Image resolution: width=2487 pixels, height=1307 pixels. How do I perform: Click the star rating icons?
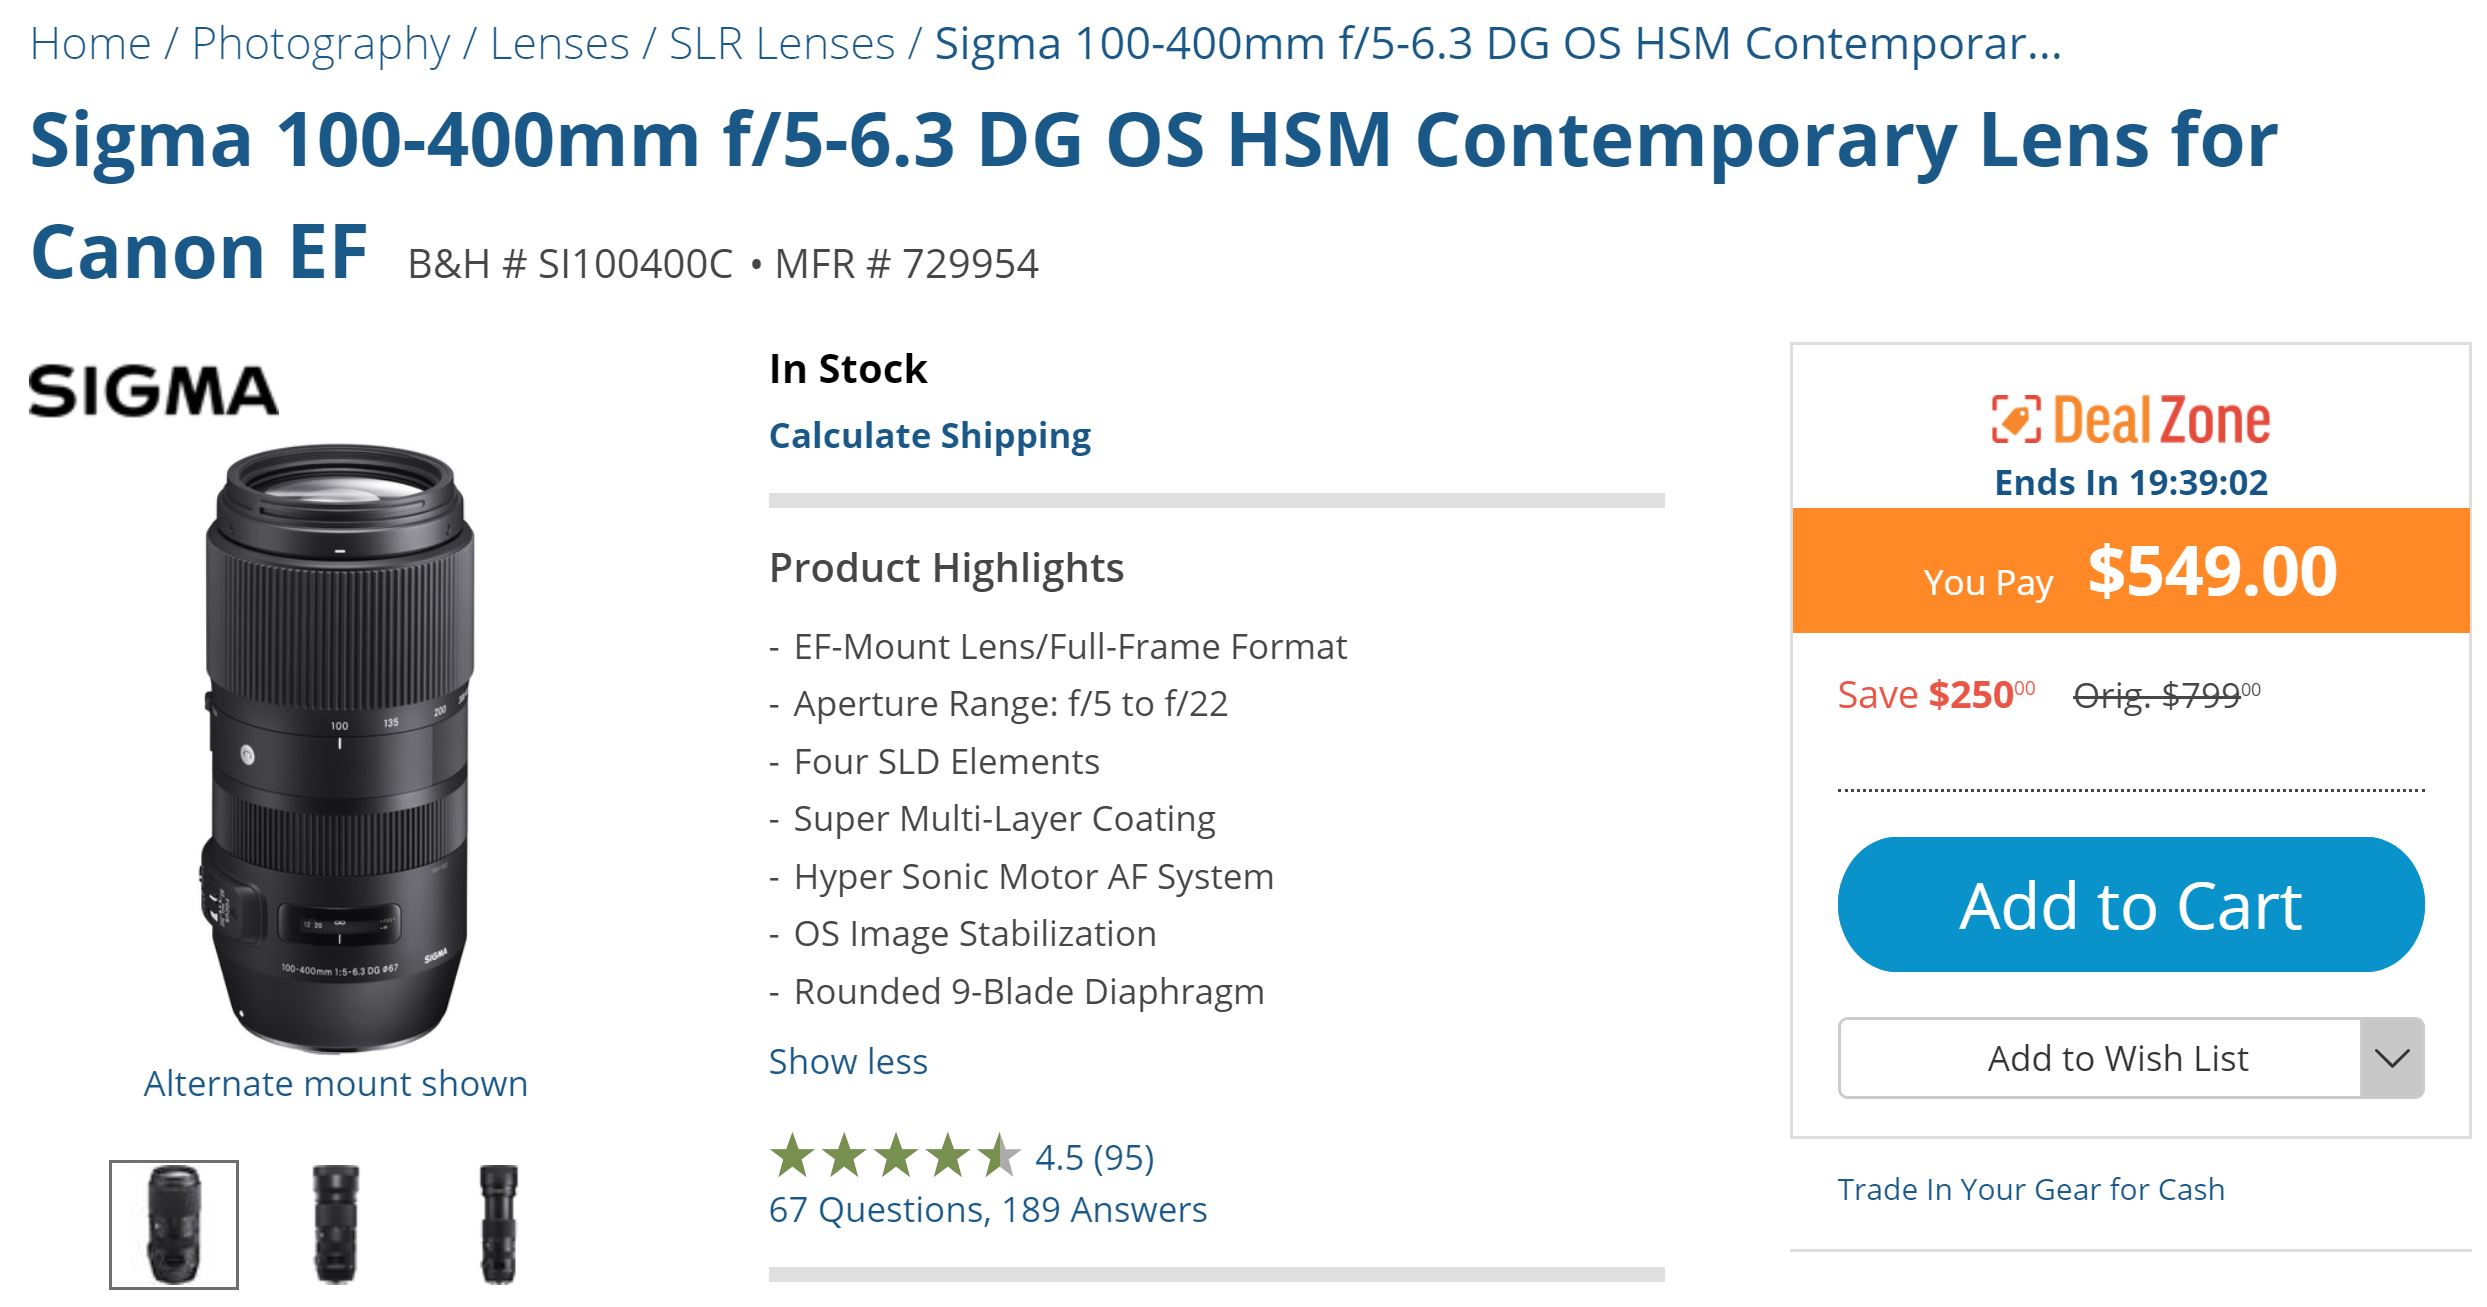pyautogui.click(x=894, y=1157)
